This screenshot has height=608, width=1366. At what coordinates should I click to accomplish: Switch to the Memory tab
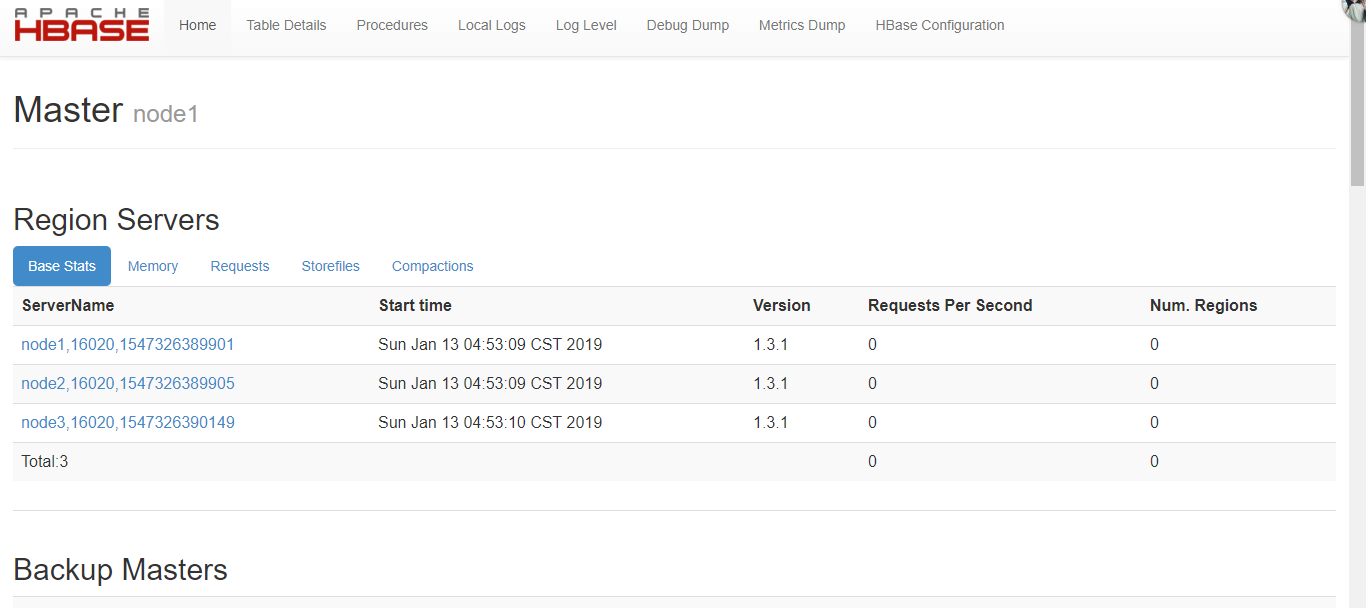[x=152, y=265]
